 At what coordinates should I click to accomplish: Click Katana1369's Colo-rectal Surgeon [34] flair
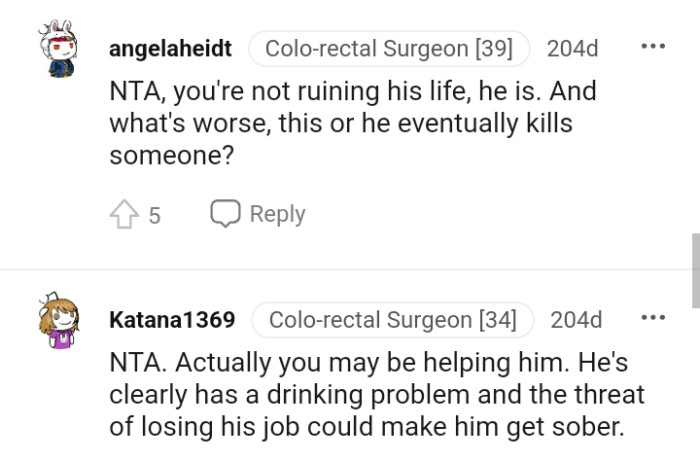[393, 320]
